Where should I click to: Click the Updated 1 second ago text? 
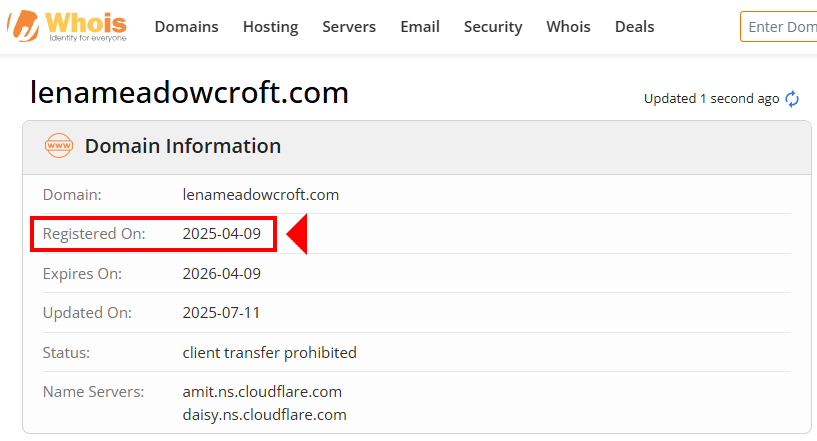coord(711,99)
